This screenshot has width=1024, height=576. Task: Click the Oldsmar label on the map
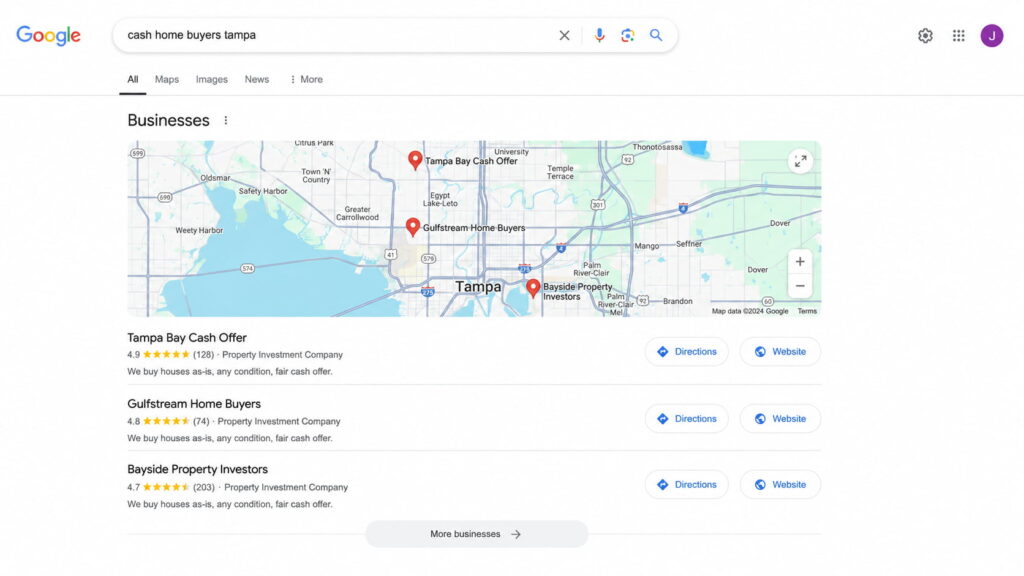(x=215, y=178)
